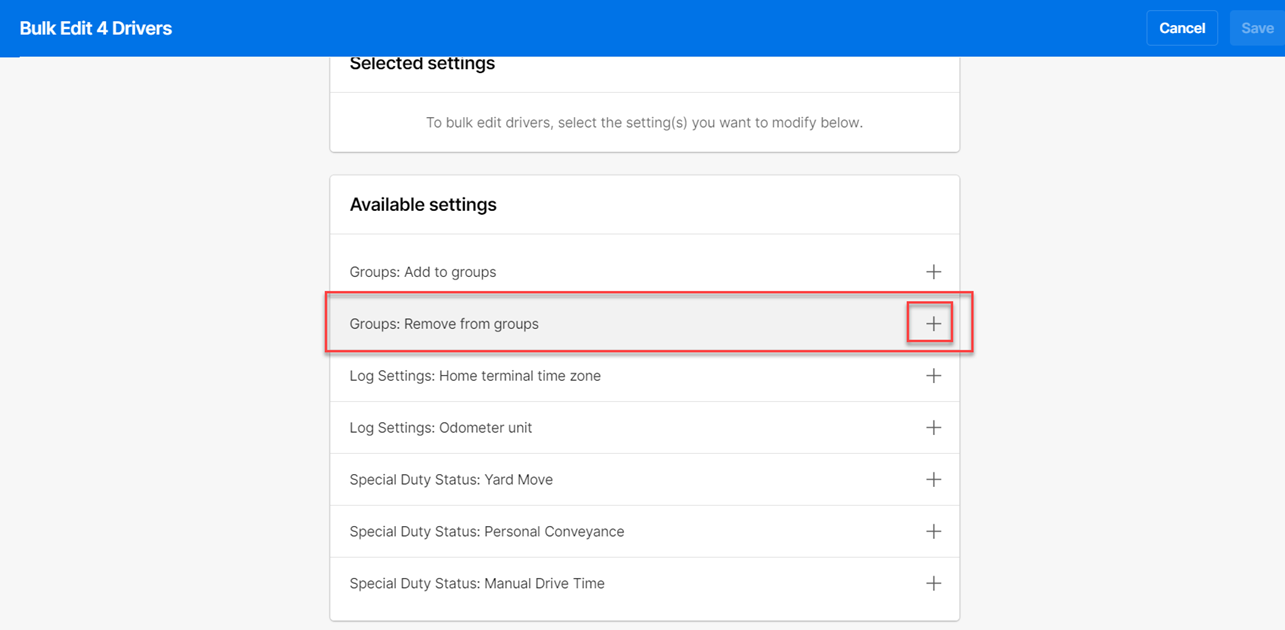Add Manual Drive Time using plus icon

click(933, 584)
